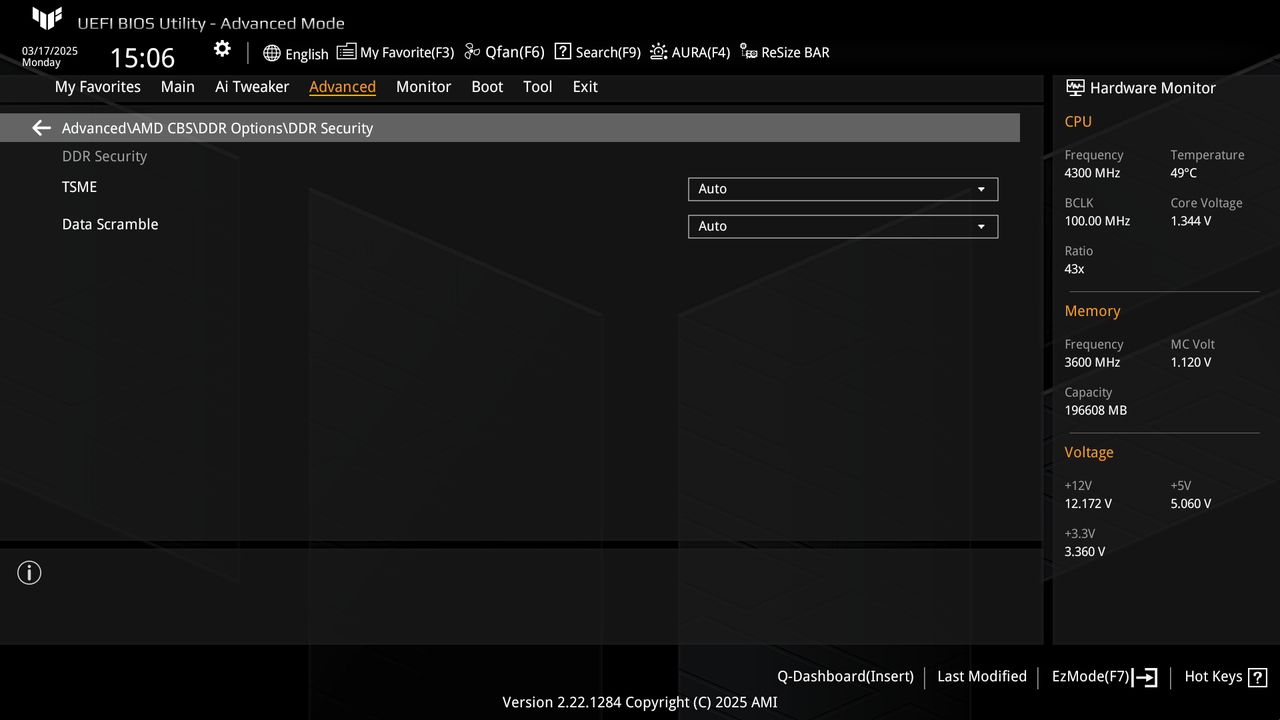
Task: Click Core Voltage value 1.344 V
Action: tap(1191, 221)
